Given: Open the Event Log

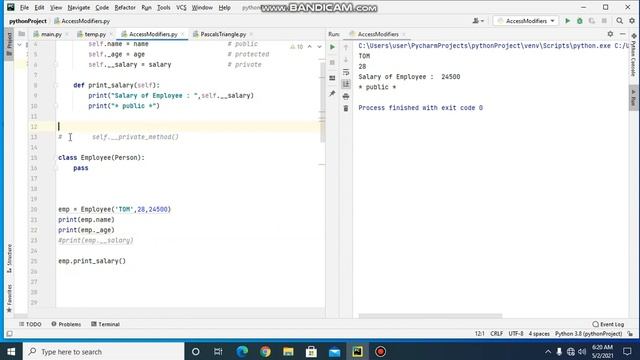Looking at the screenshot, I should [608, 324].
